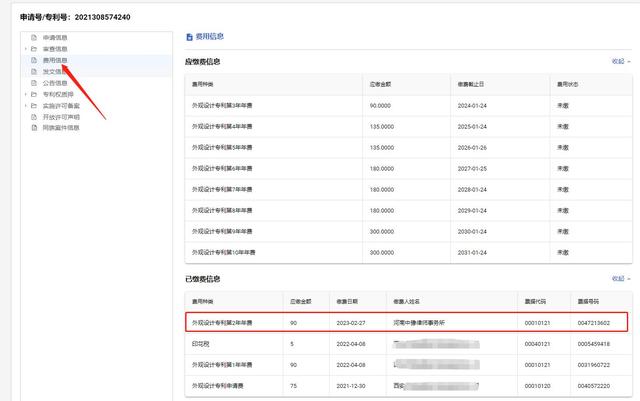Click the file icon beside 申请信息
Screen dimensions: 640x401
[34, 38]
